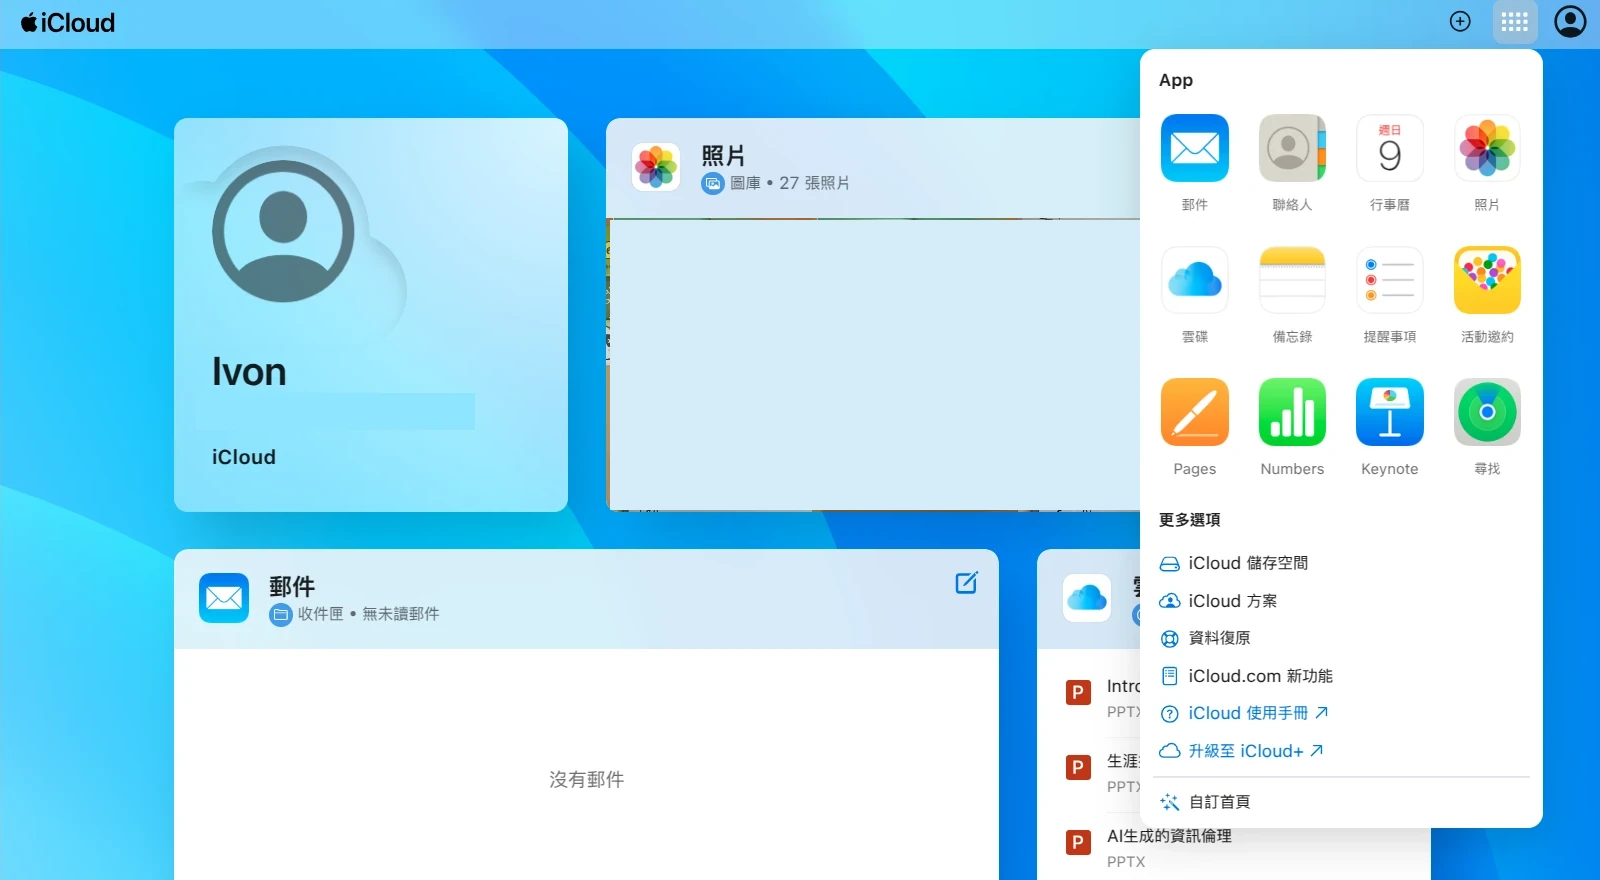The width and height of the screenshot is (1600, 880).
Task: Click the AI生成的資訊倫理 file name
Action: 1169,836
